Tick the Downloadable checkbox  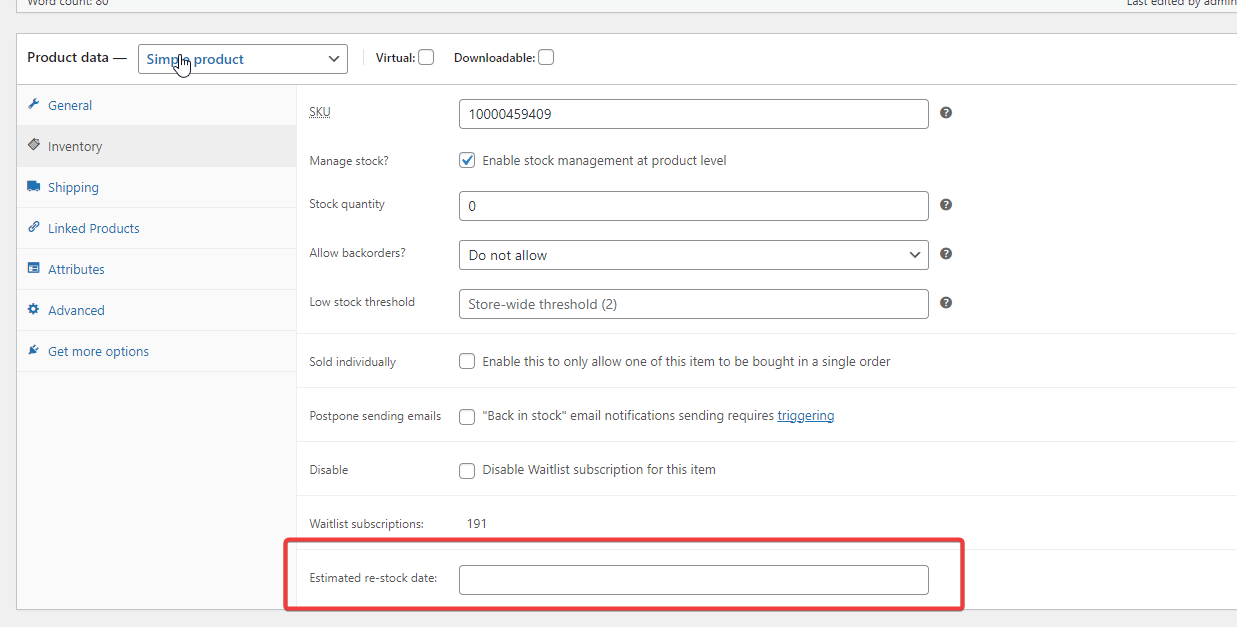(x=546, y=58)
